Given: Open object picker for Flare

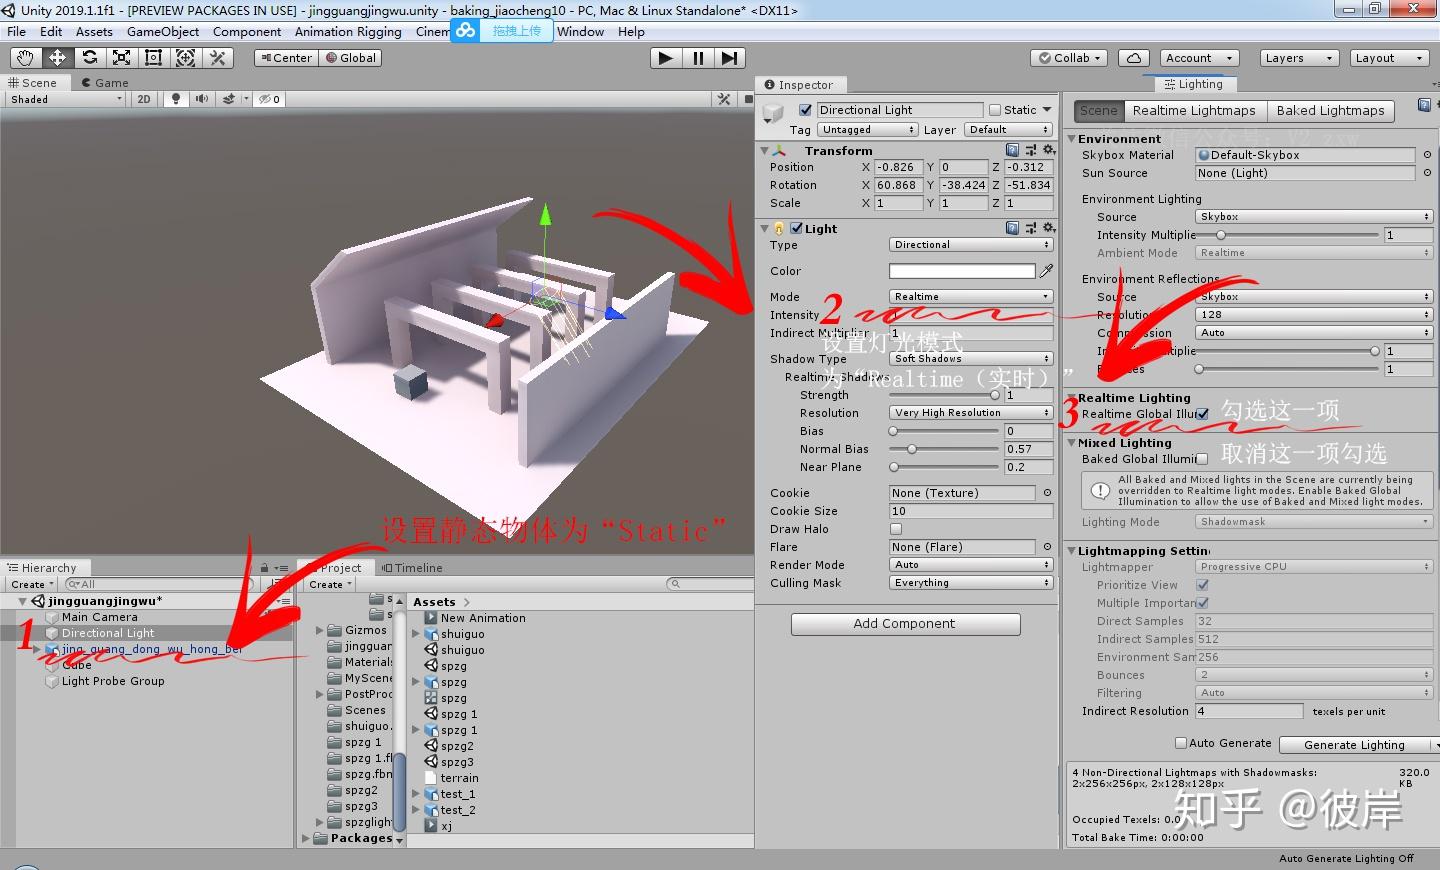Looking at the screenshot, I should tap(1047, 547).
